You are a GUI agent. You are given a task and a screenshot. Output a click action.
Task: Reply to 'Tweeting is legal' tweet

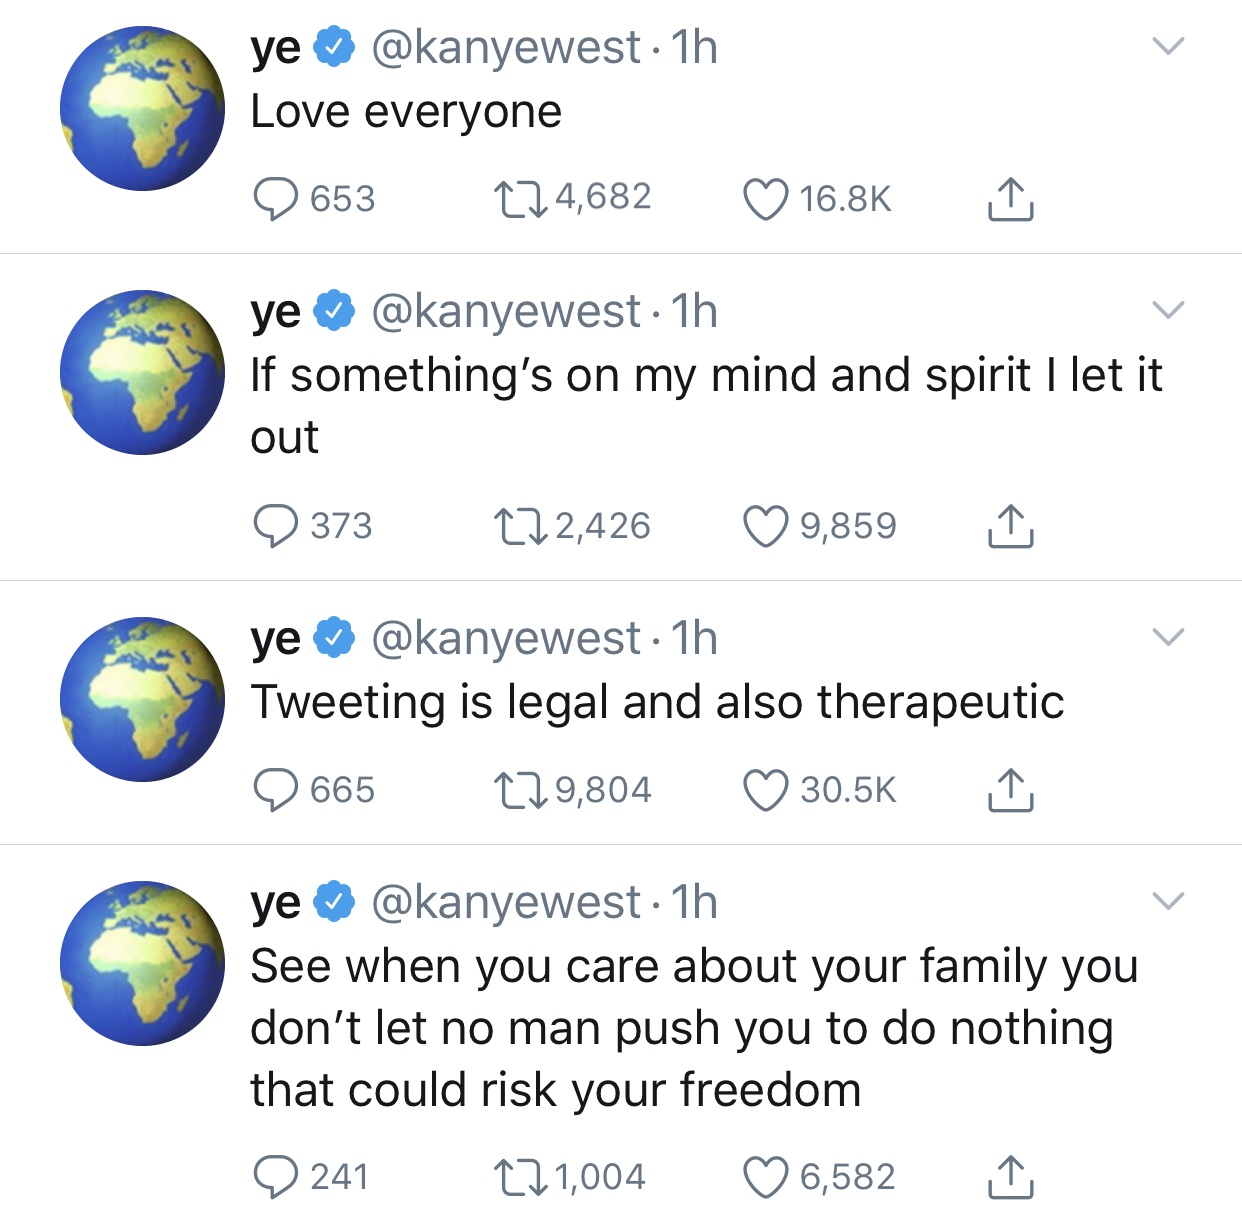tap(275, 789)
